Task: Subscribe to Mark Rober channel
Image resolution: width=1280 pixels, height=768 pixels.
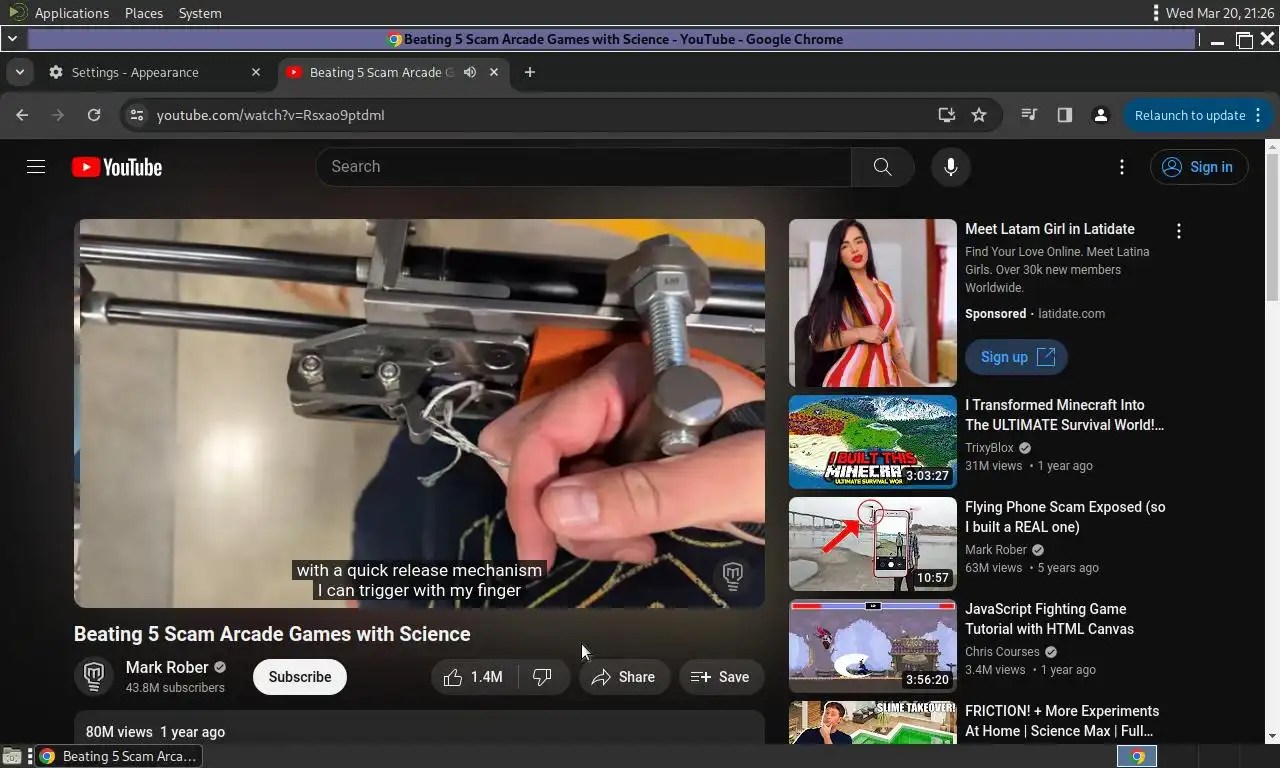Action: point(300,677)
